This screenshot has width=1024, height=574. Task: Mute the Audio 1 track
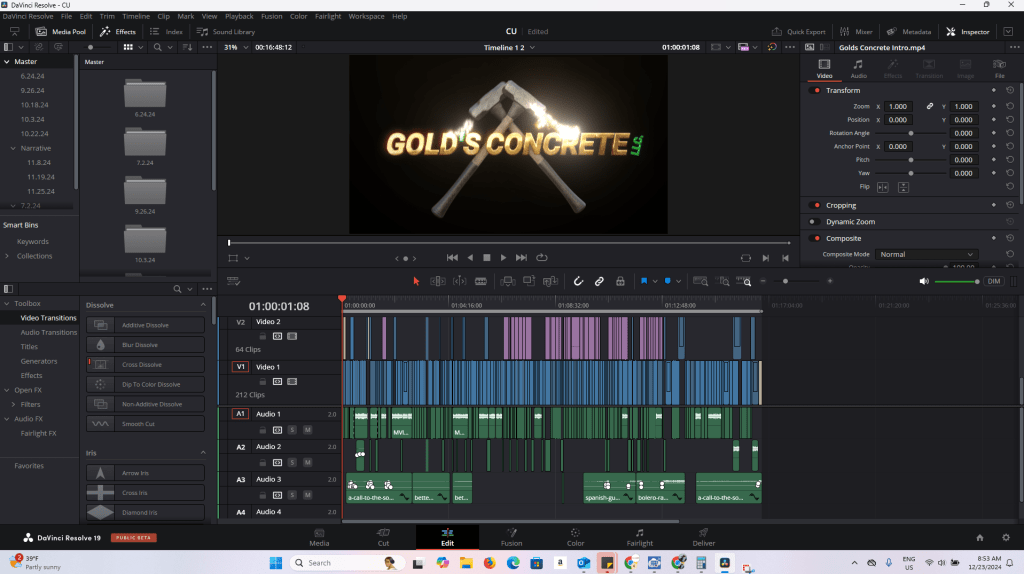(308, 430)
